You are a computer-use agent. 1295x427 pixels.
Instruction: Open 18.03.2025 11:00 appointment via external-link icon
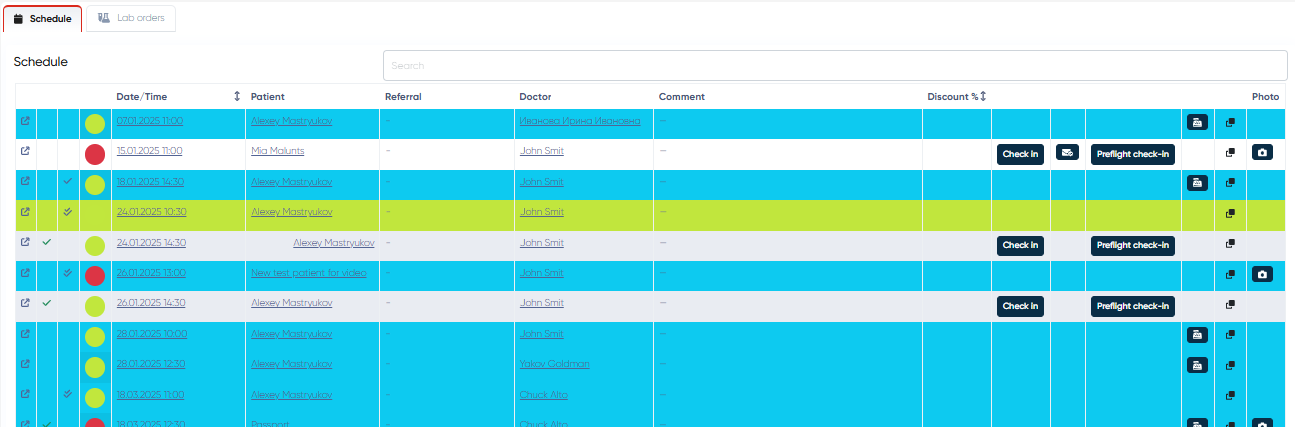point(25,394)
